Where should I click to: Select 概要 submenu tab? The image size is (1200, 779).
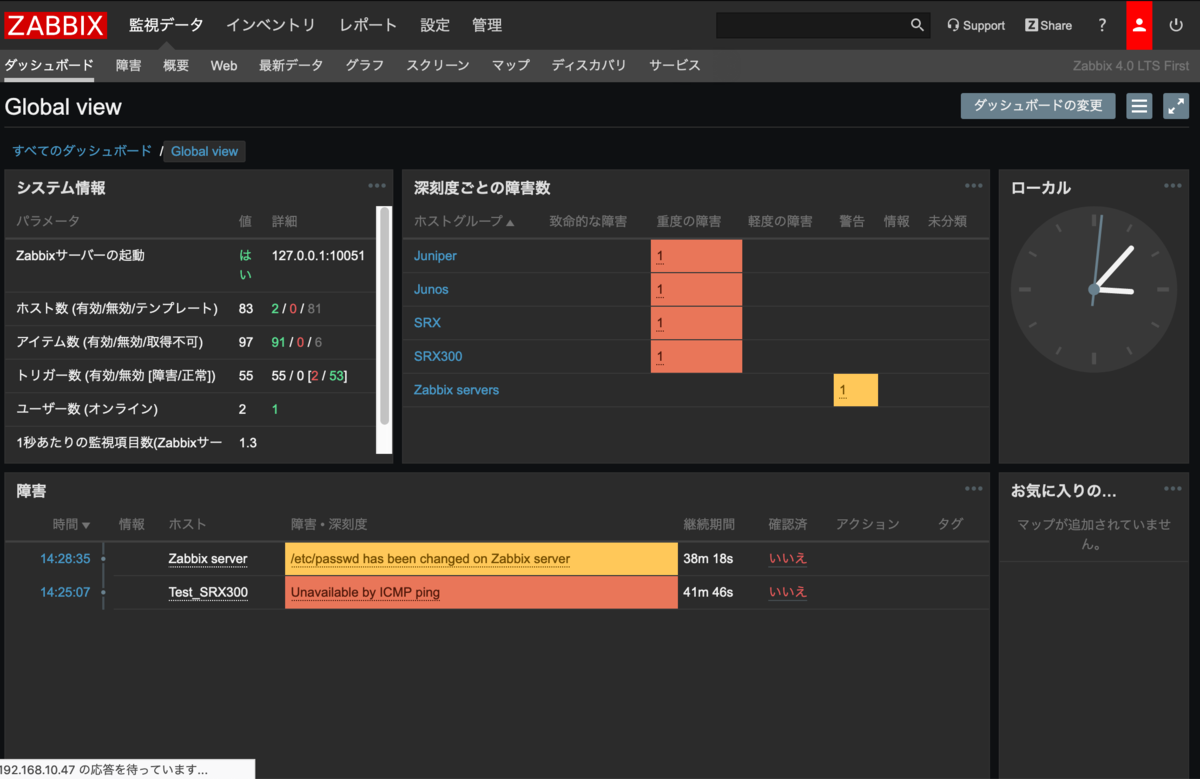click(176, 65)
